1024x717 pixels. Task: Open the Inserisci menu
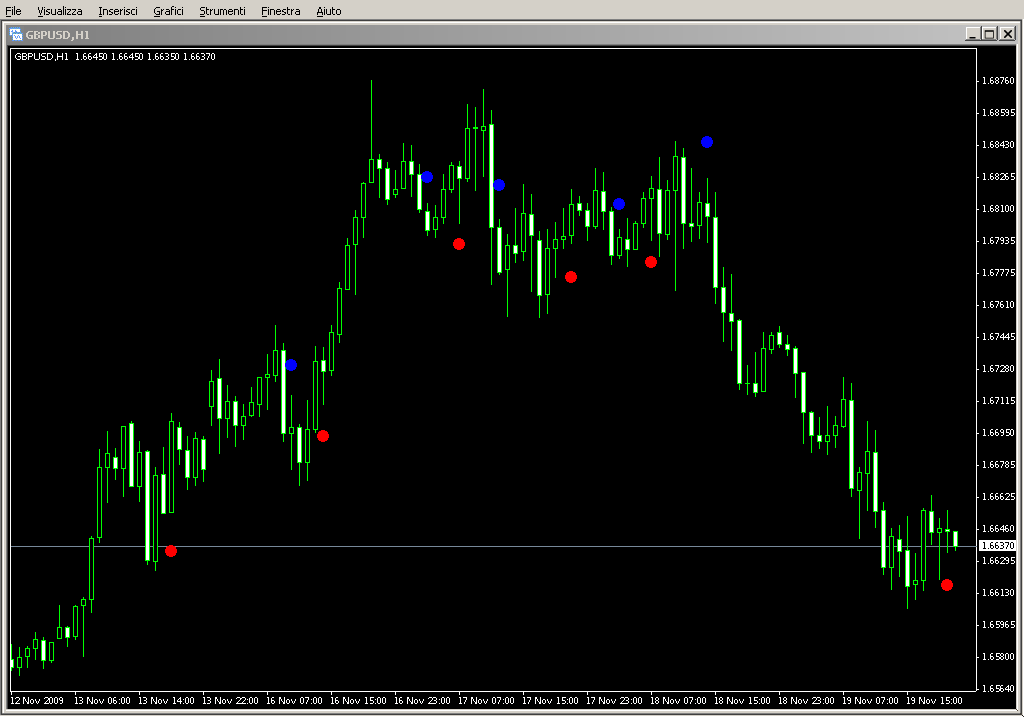click(118, 11)
